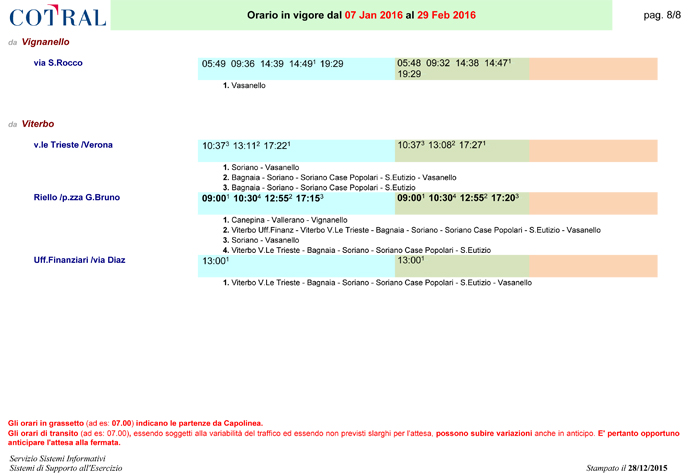Click the Riello /p.zza G.Bruno stop name
Image resolution: width=700 pixels, height=475 pixels.
77,197
